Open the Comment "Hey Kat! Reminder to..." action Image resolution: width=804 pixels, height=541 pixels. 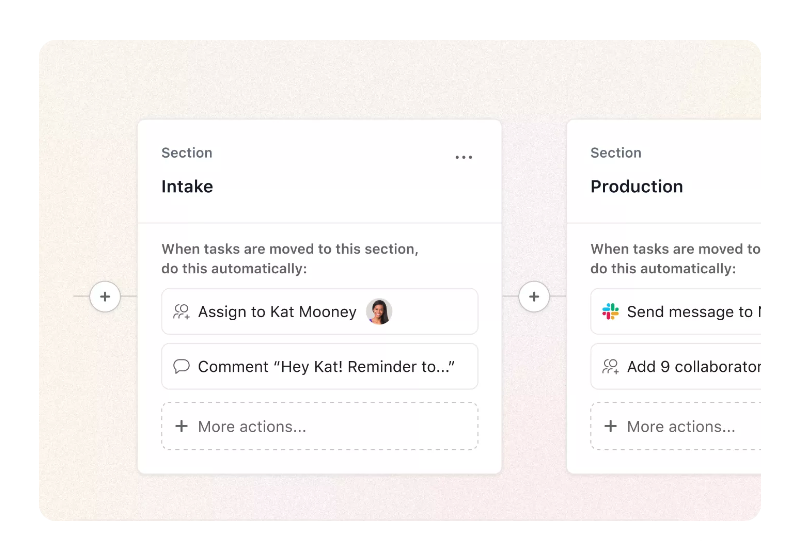[326, 367]
